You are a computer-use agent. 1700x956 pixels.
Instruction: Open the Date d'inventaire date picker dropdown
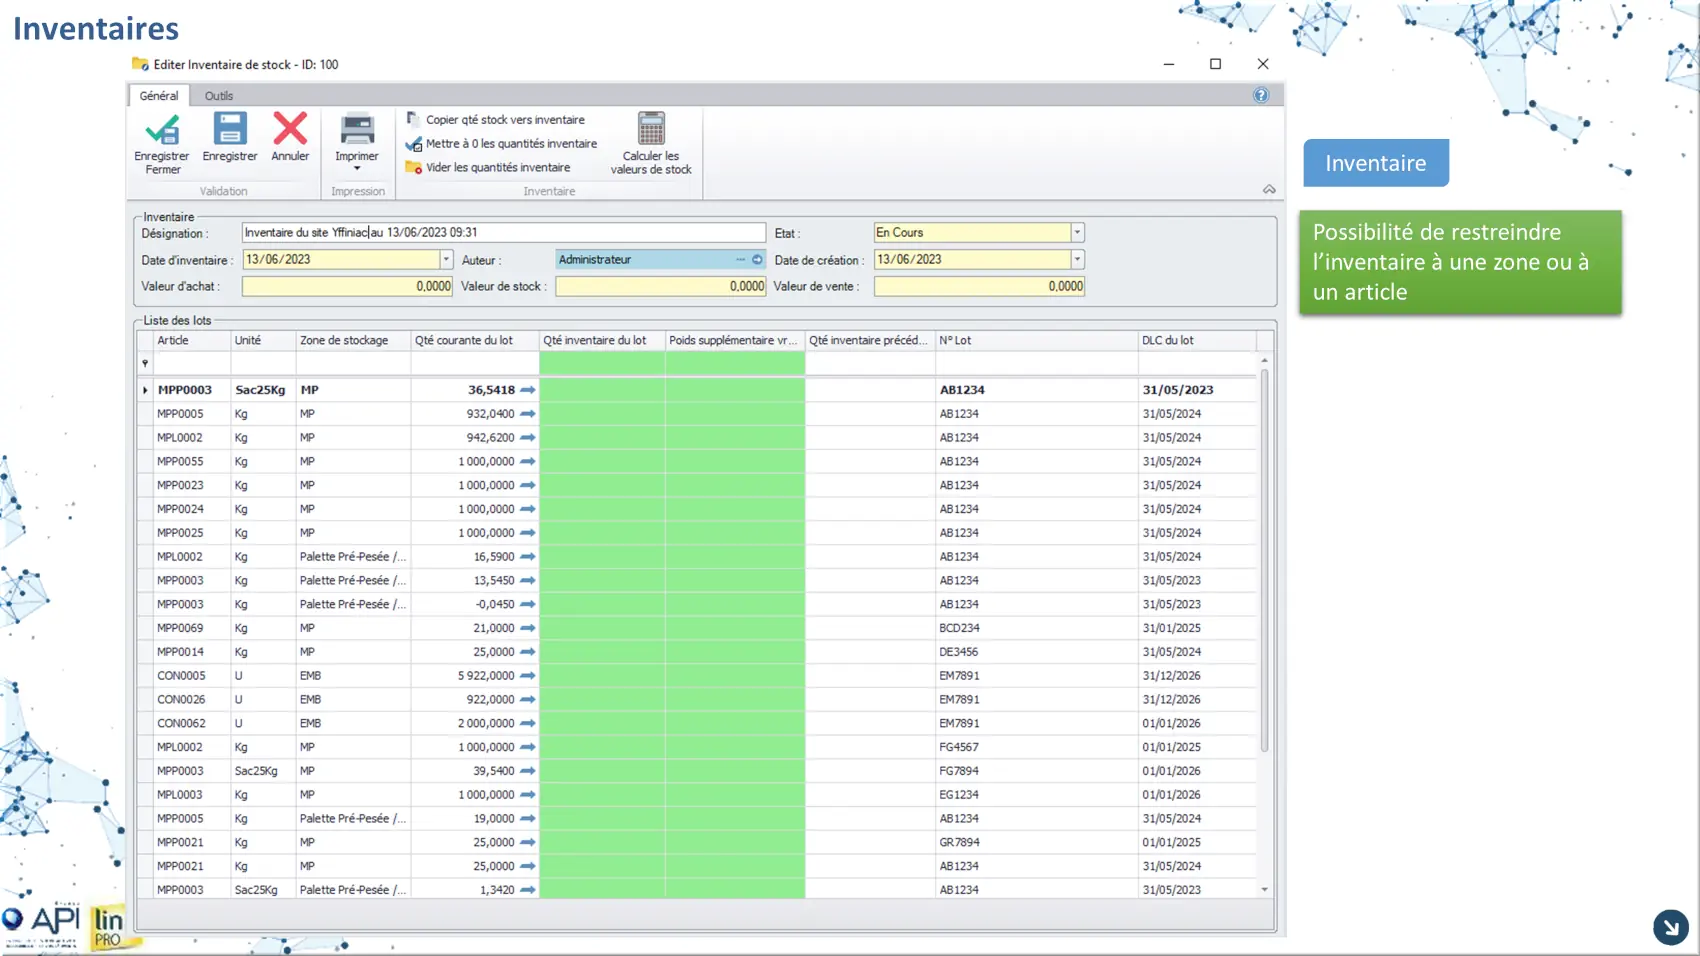446,260
